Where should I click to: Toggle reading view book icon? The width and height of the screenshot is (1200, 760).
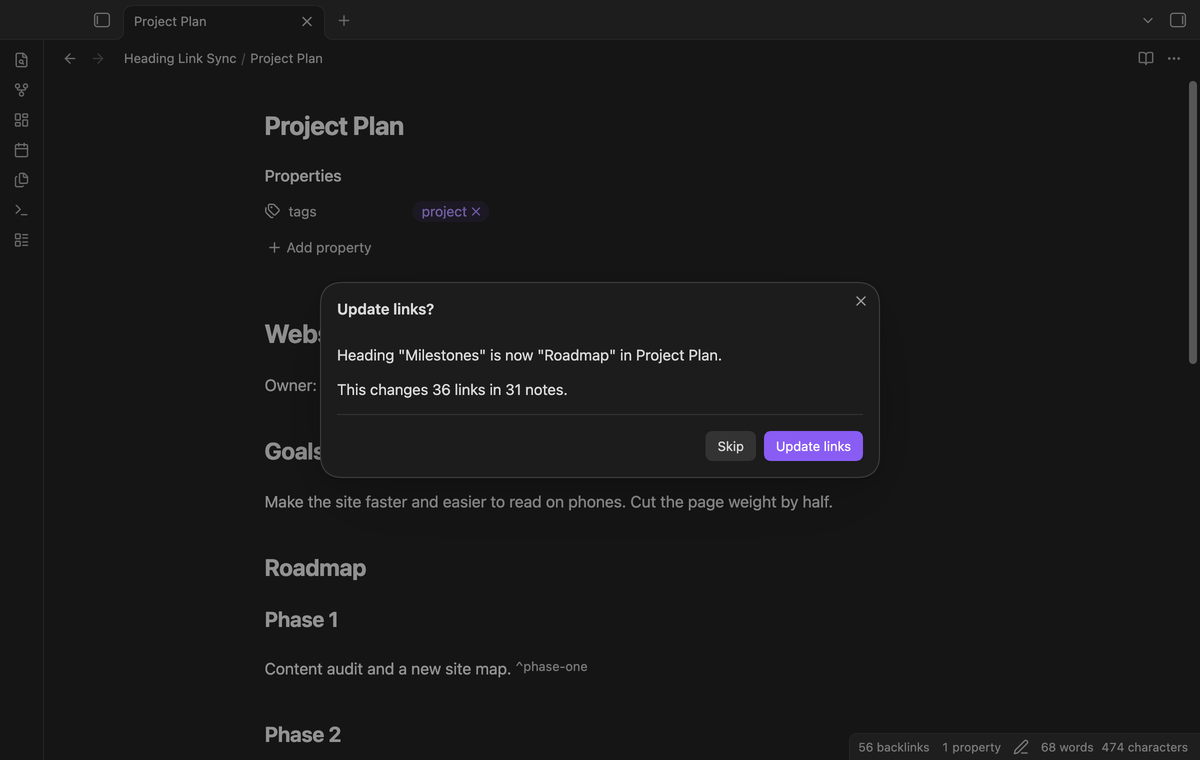[x=1146, y=58]
